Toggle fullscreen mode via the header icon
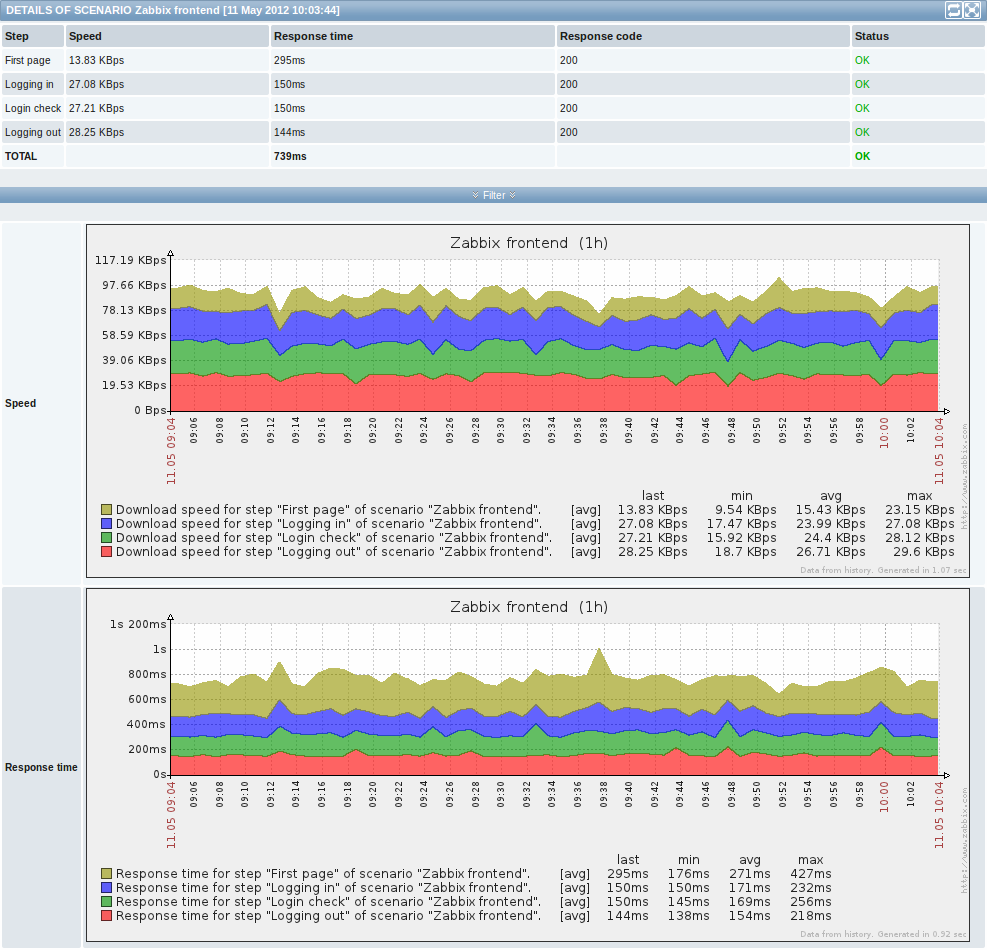The height and width of the screenshot is (950, 987). pyautogui.click(x=972, y=10)
